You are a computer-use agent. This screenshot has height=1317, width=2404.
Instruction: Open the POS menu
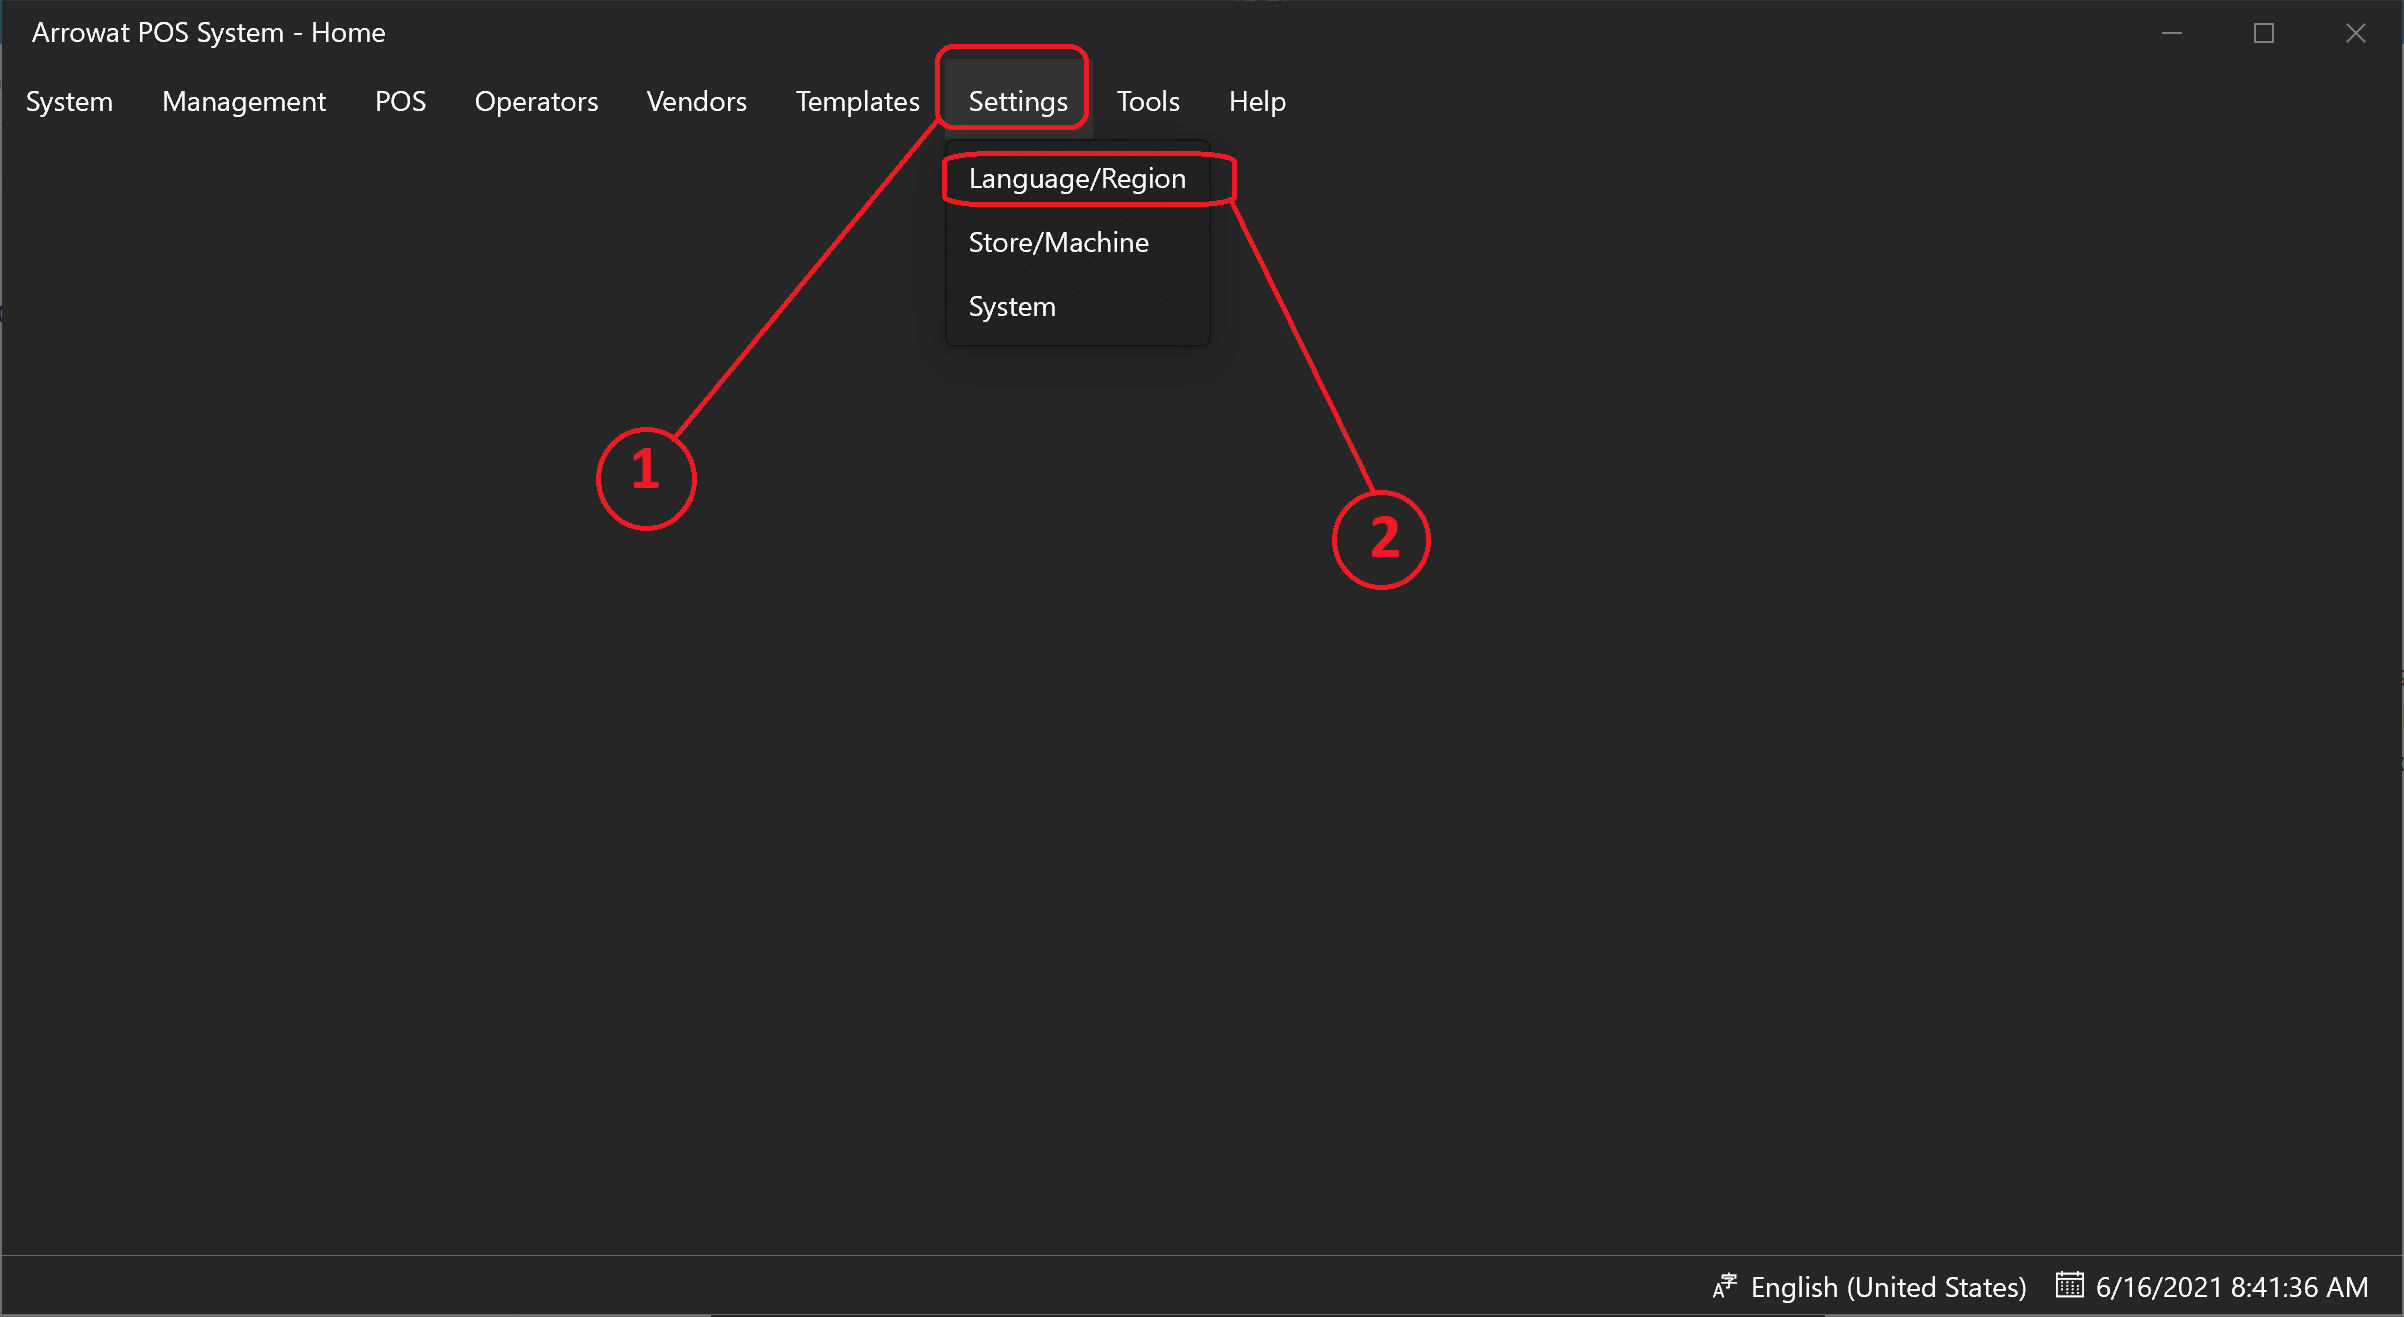399,101
